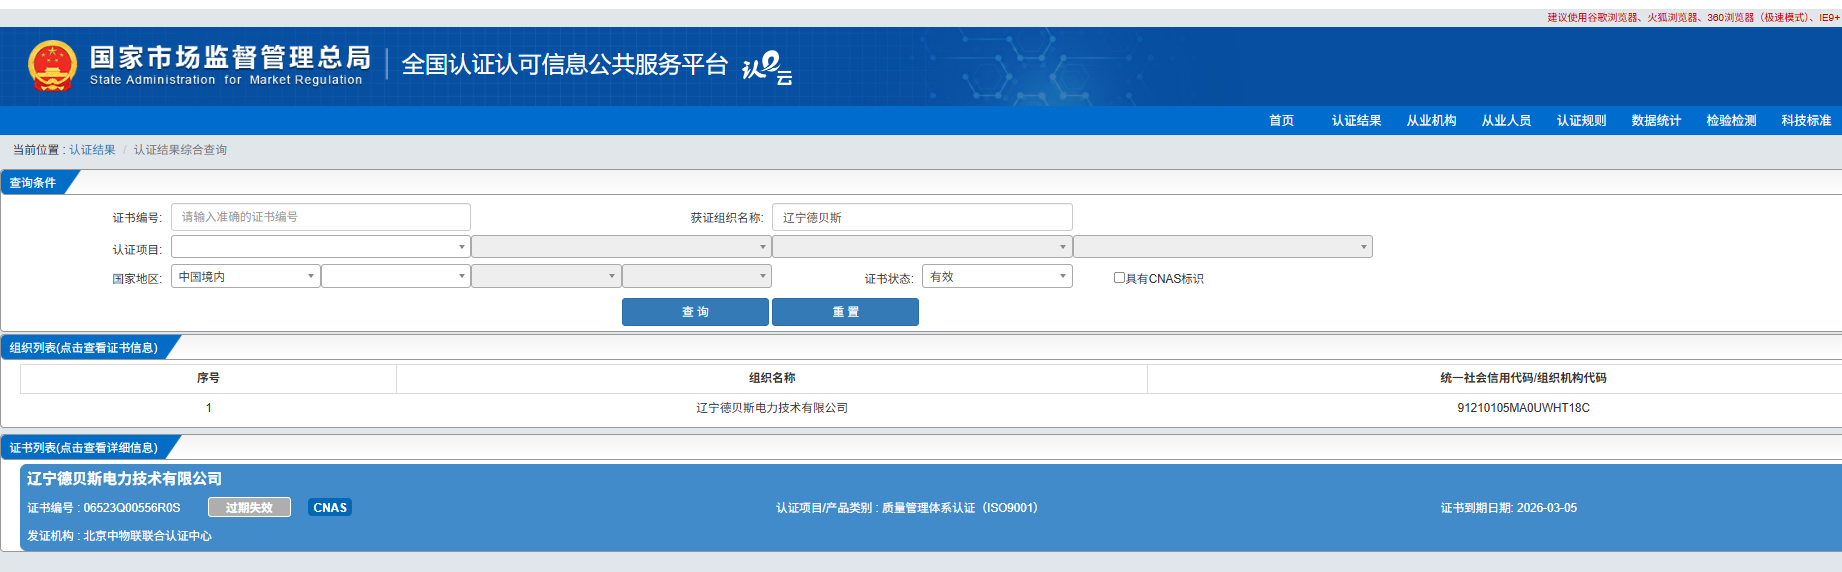This screenshot has width=1842, height=572.
Task: Tick the 具有CNAS标识 checkbox
Action: click(1119, 278)
